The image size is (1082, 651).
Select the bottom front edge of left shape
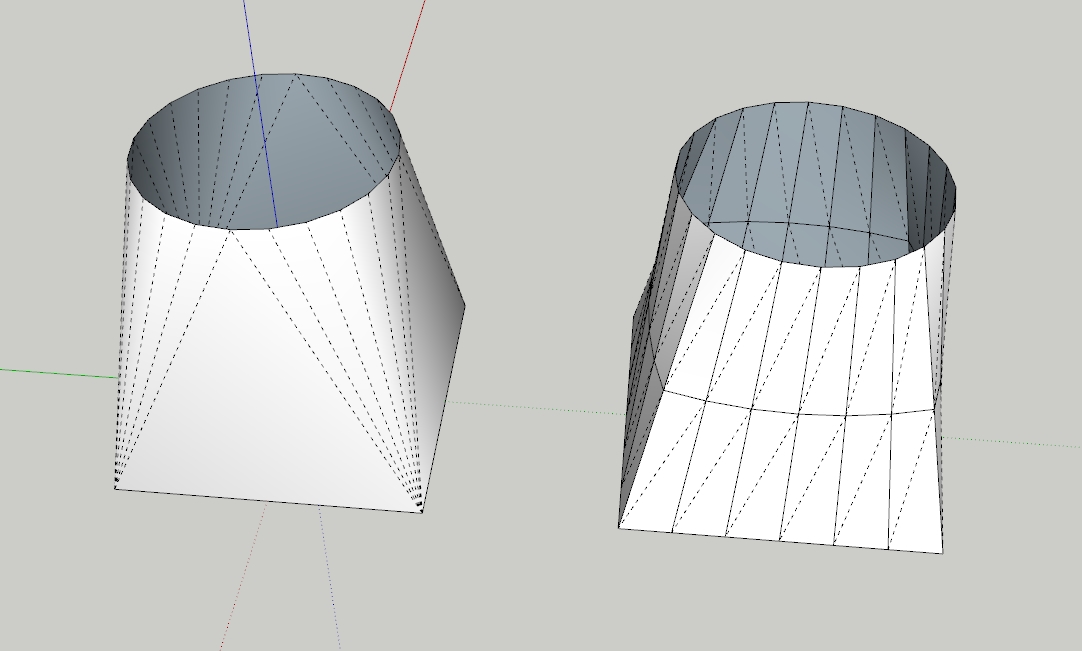tap(268, 499)
